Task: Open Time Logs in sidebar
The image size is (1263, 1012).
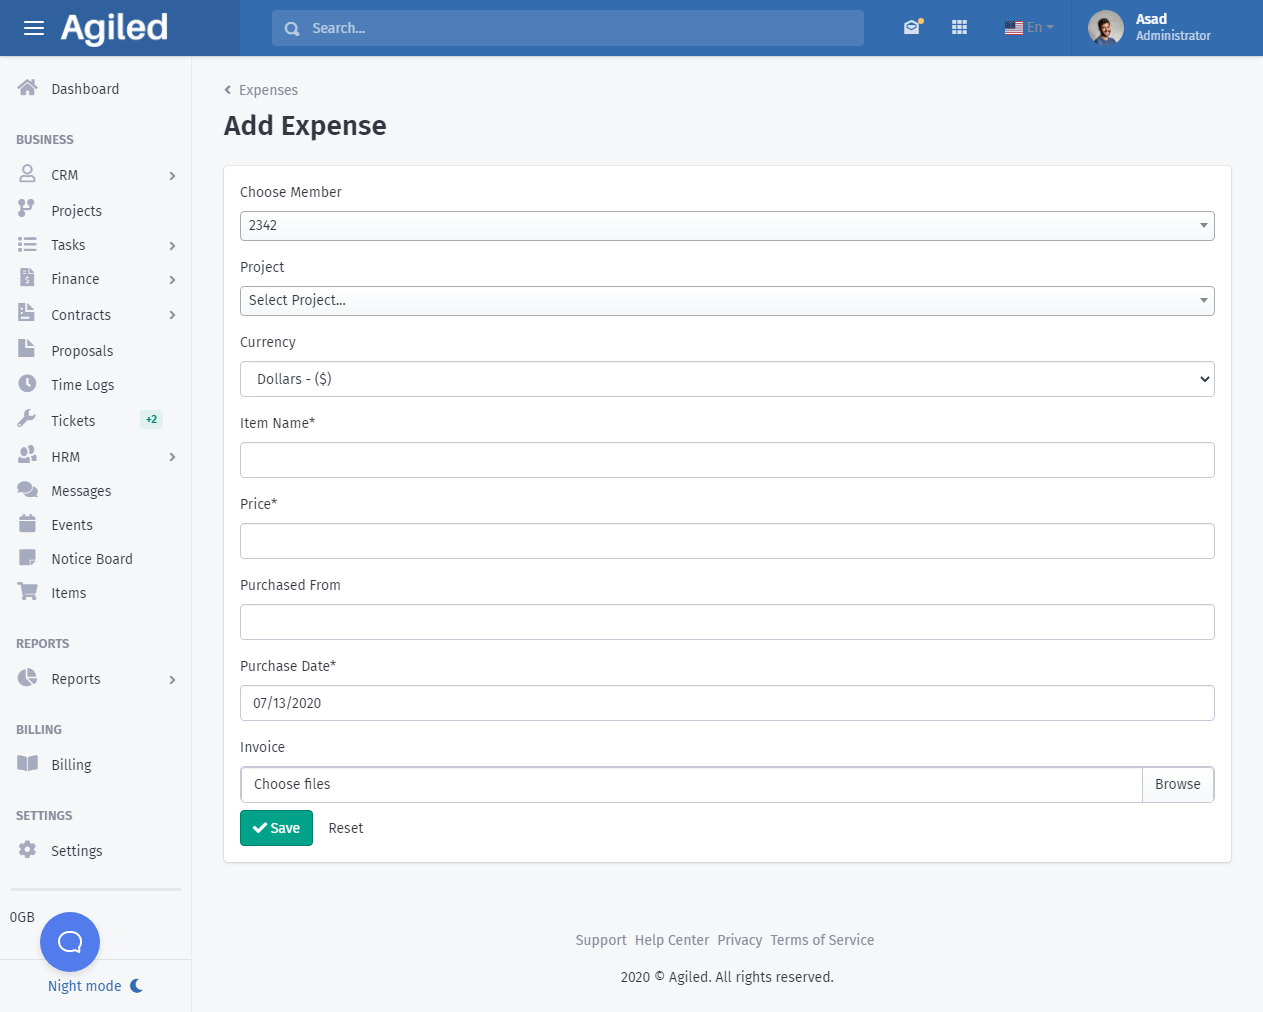Action: [82, 385]
